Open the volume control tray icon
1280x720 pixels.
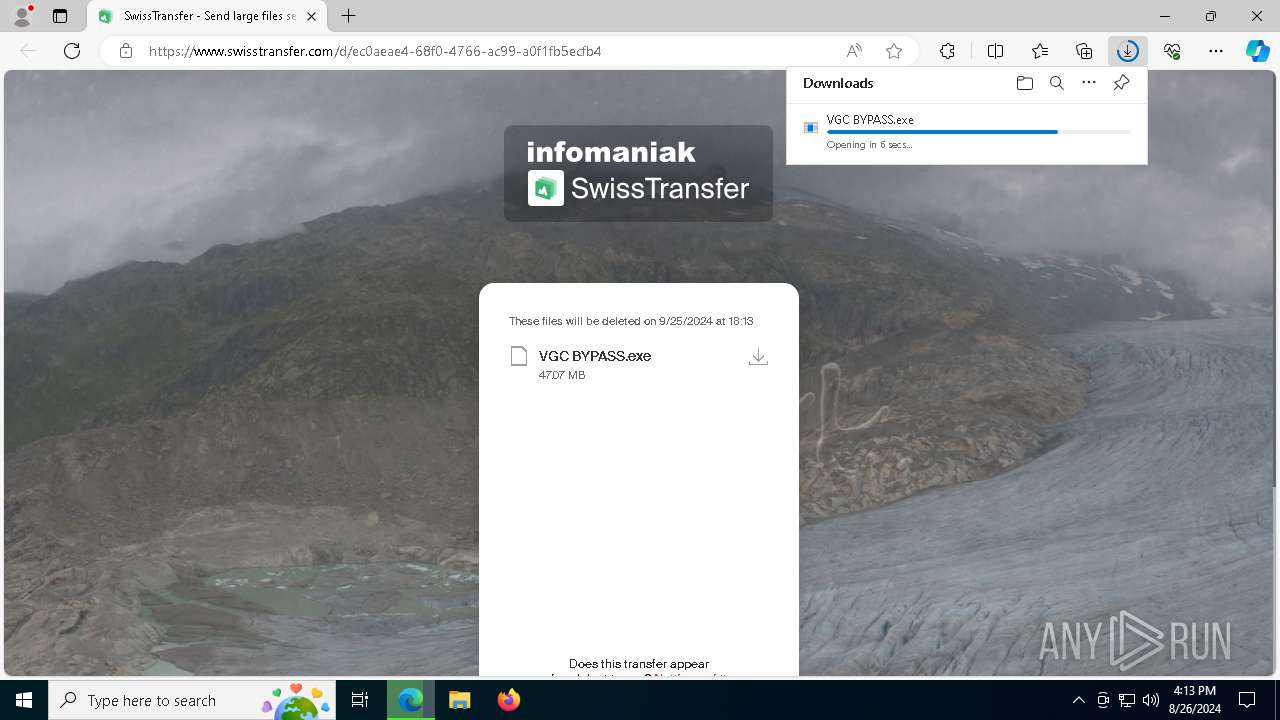(1150, 700)
